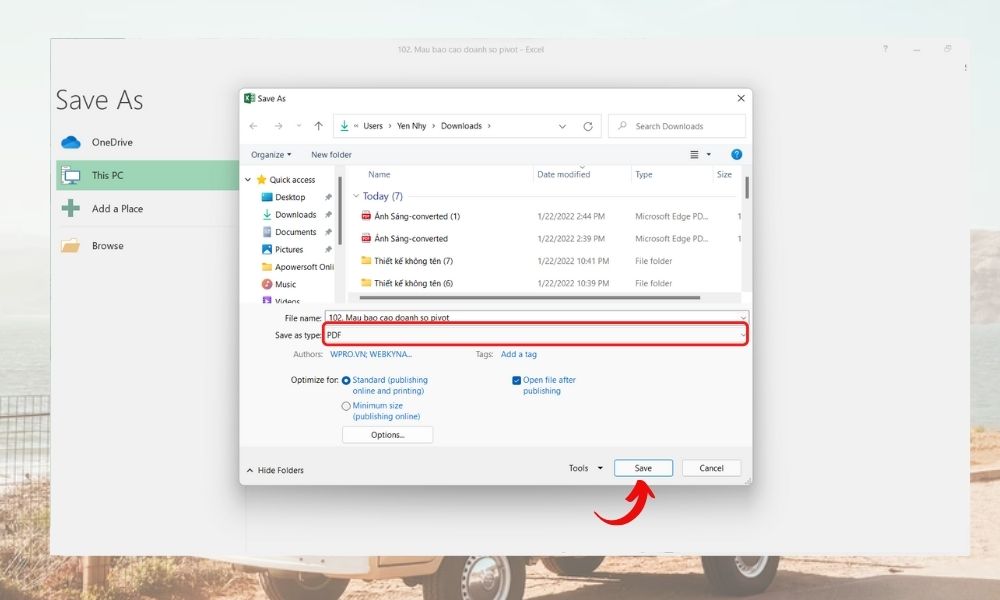
Task: Sort by Date modified column header
Action: click(x=564, y=174)
